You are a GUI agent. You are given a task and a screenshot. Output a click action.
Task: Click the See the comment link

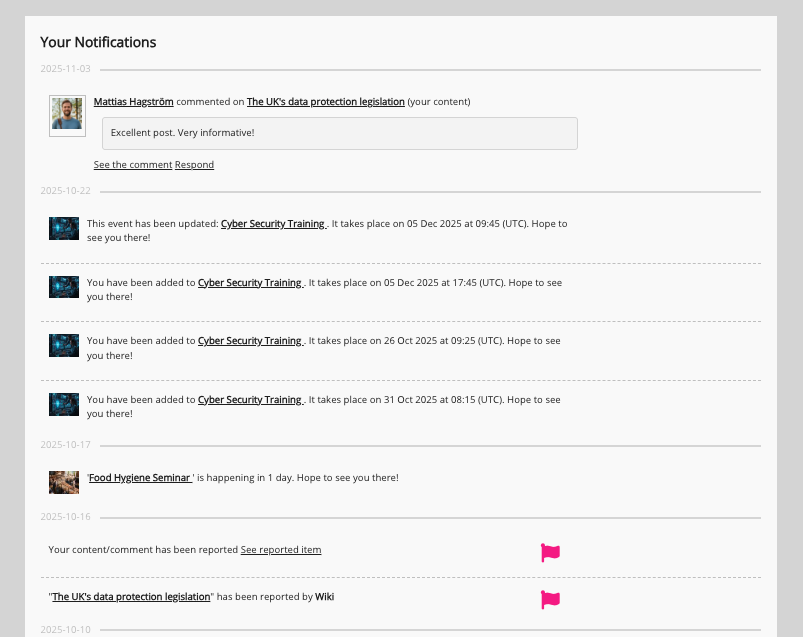point(133,165)
